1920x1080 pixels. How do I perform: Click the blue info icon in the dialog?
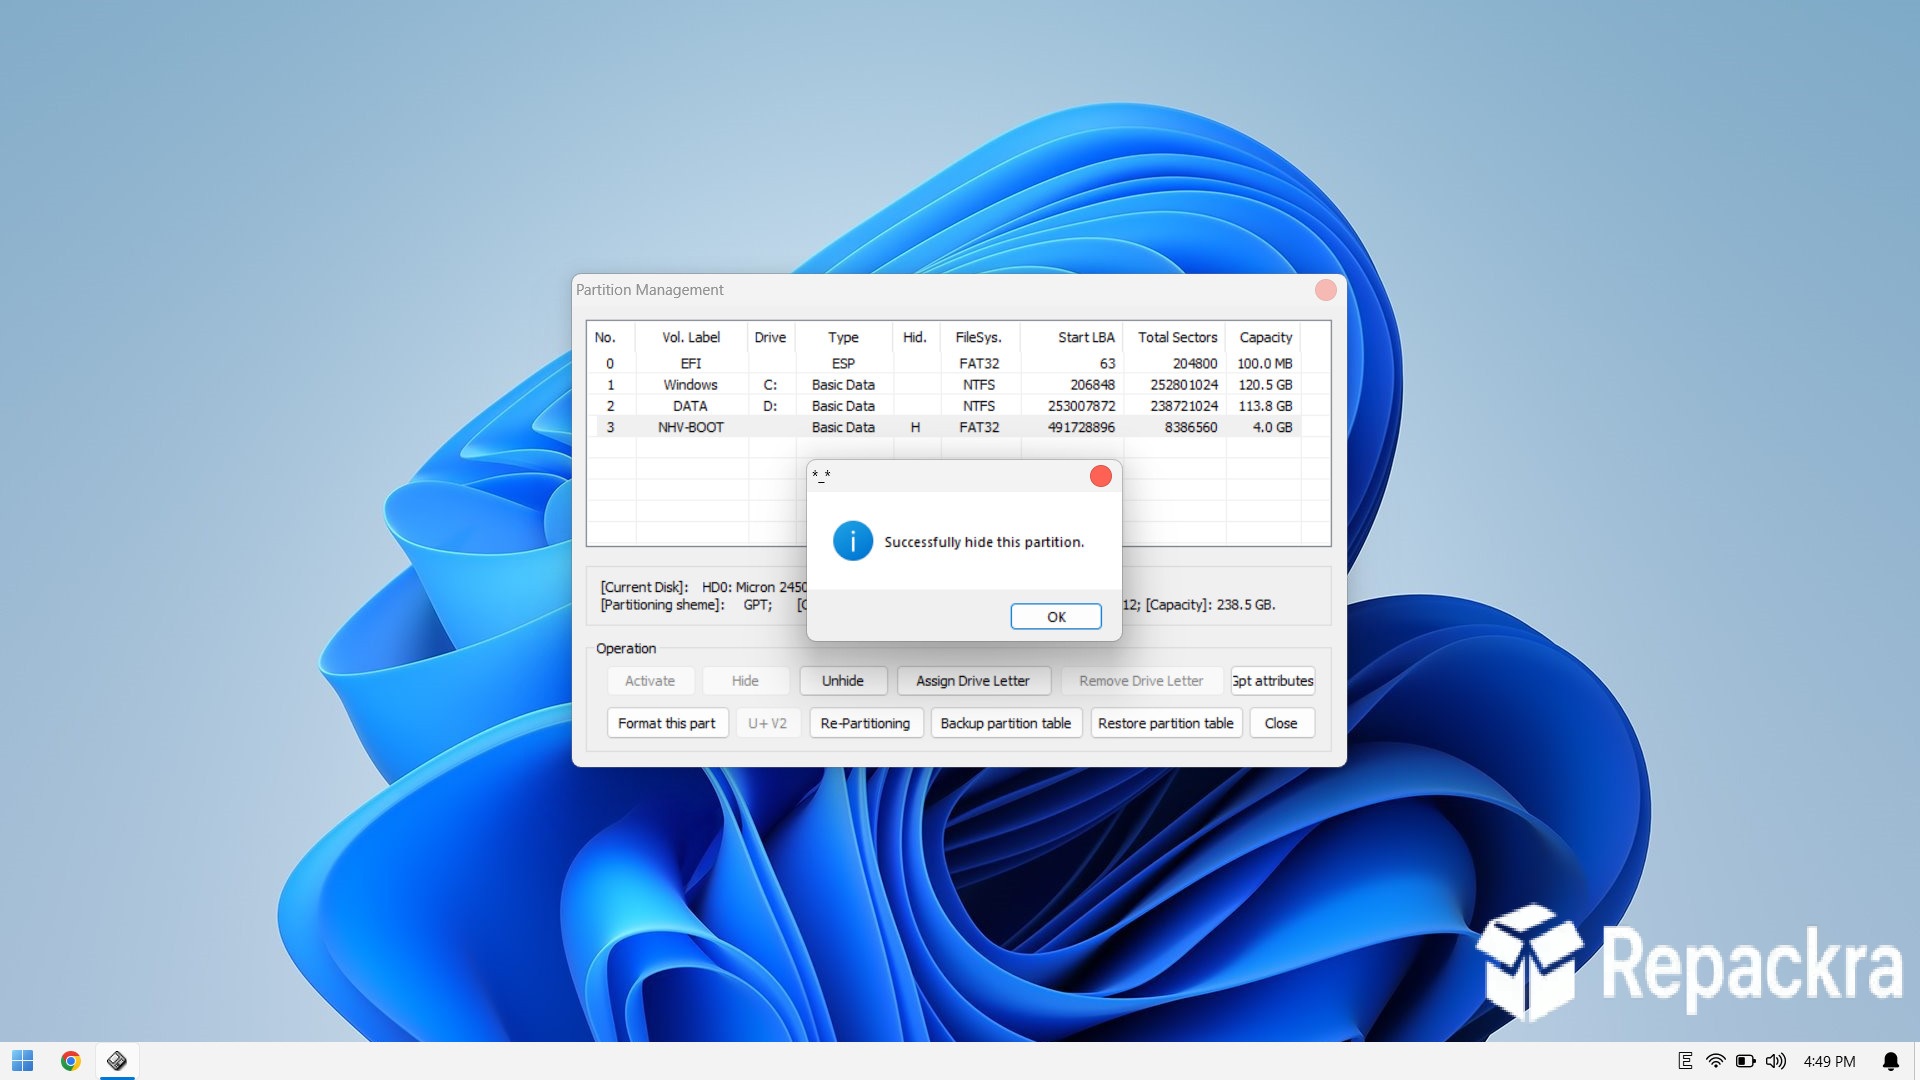coord(853,541)
